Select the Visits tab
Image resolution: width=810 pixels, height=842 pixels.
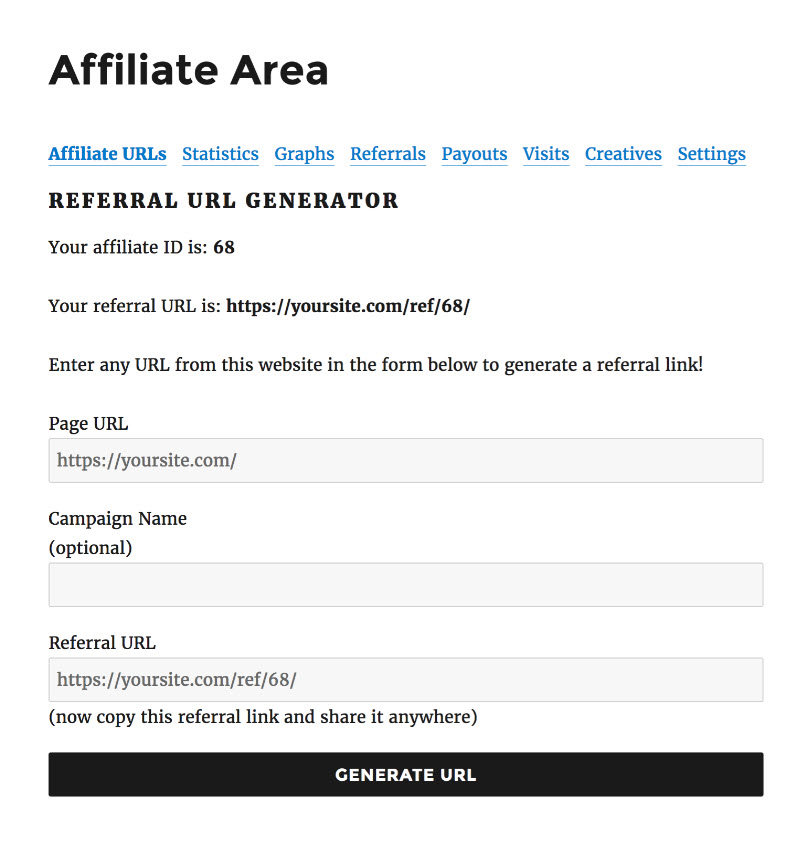[546, 154]
